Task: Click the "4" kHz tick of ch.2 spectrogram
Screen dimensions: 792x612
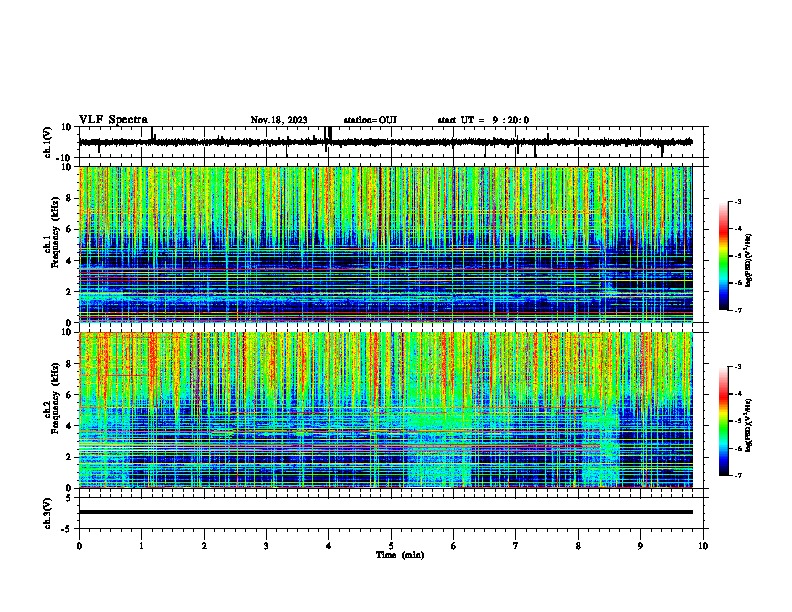Action: click(x=69, y=426)
